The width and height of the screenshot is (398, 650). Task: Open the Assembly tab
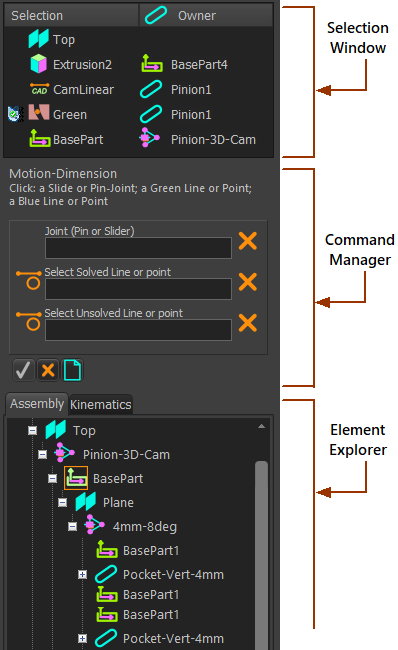click(37, 404)
